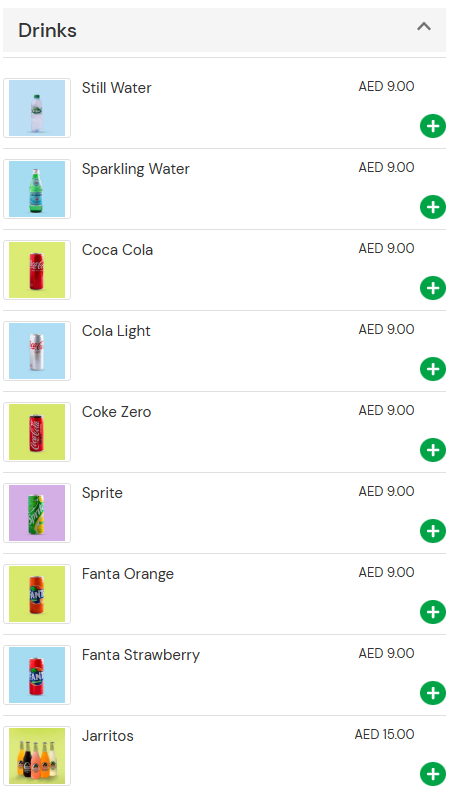This screenshot has height=804, width=461.
Task: Add Coca Cola with the plus icon
Action: 433,288
